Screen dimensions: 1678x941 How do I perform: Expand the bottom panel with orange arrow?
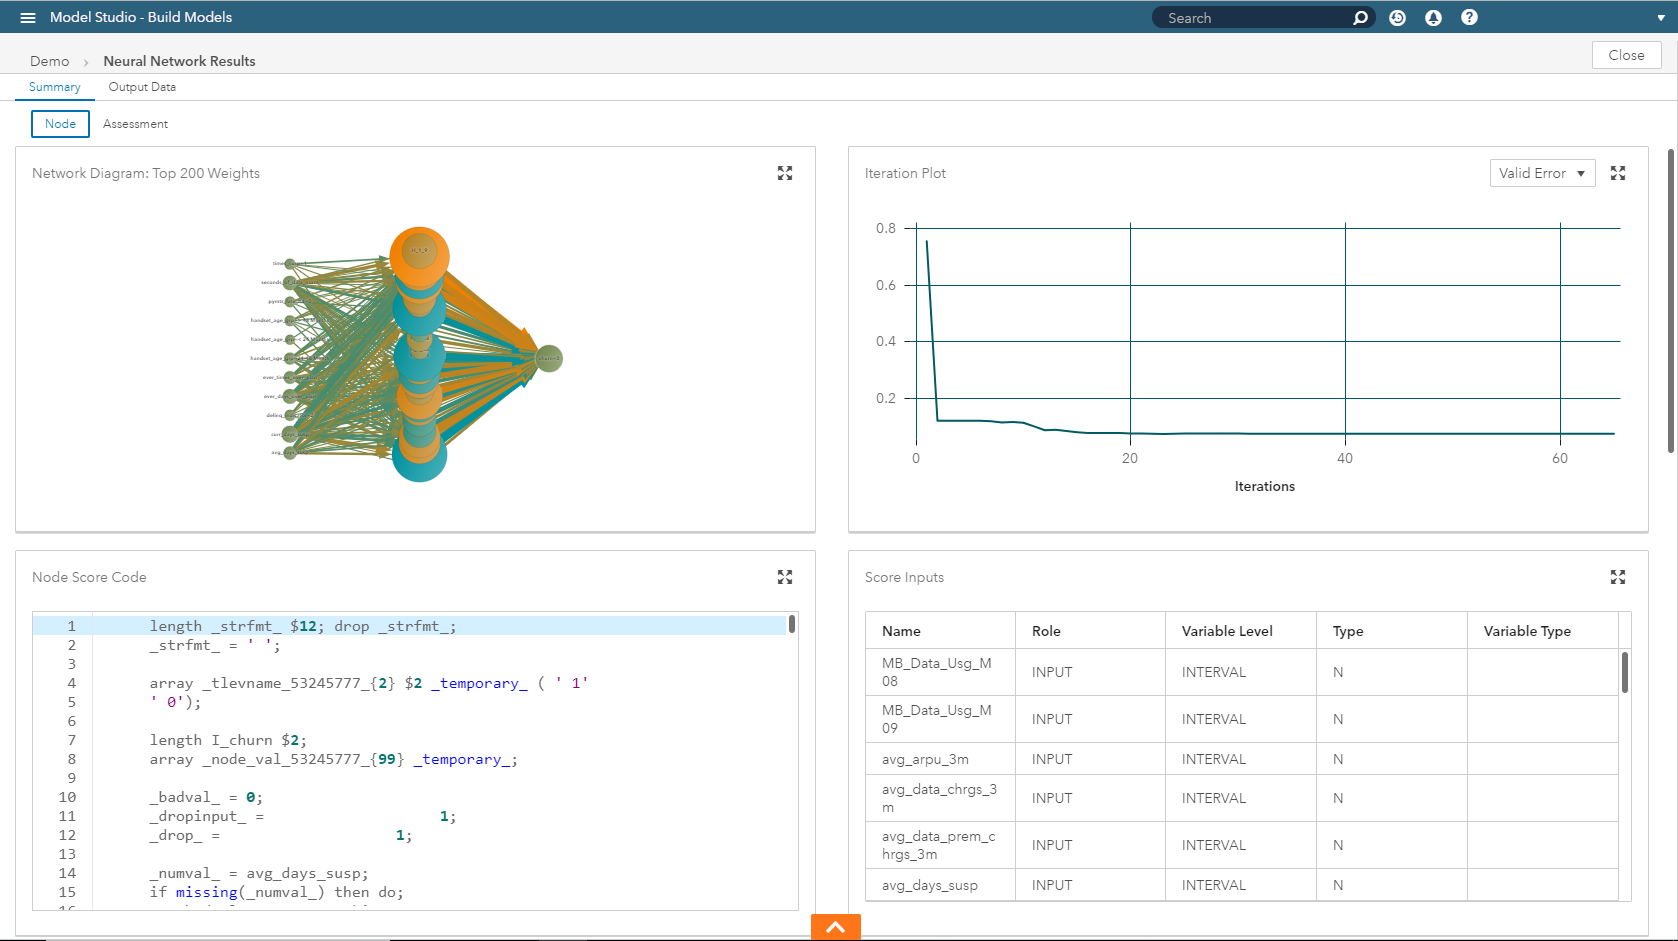pos(835,927)
